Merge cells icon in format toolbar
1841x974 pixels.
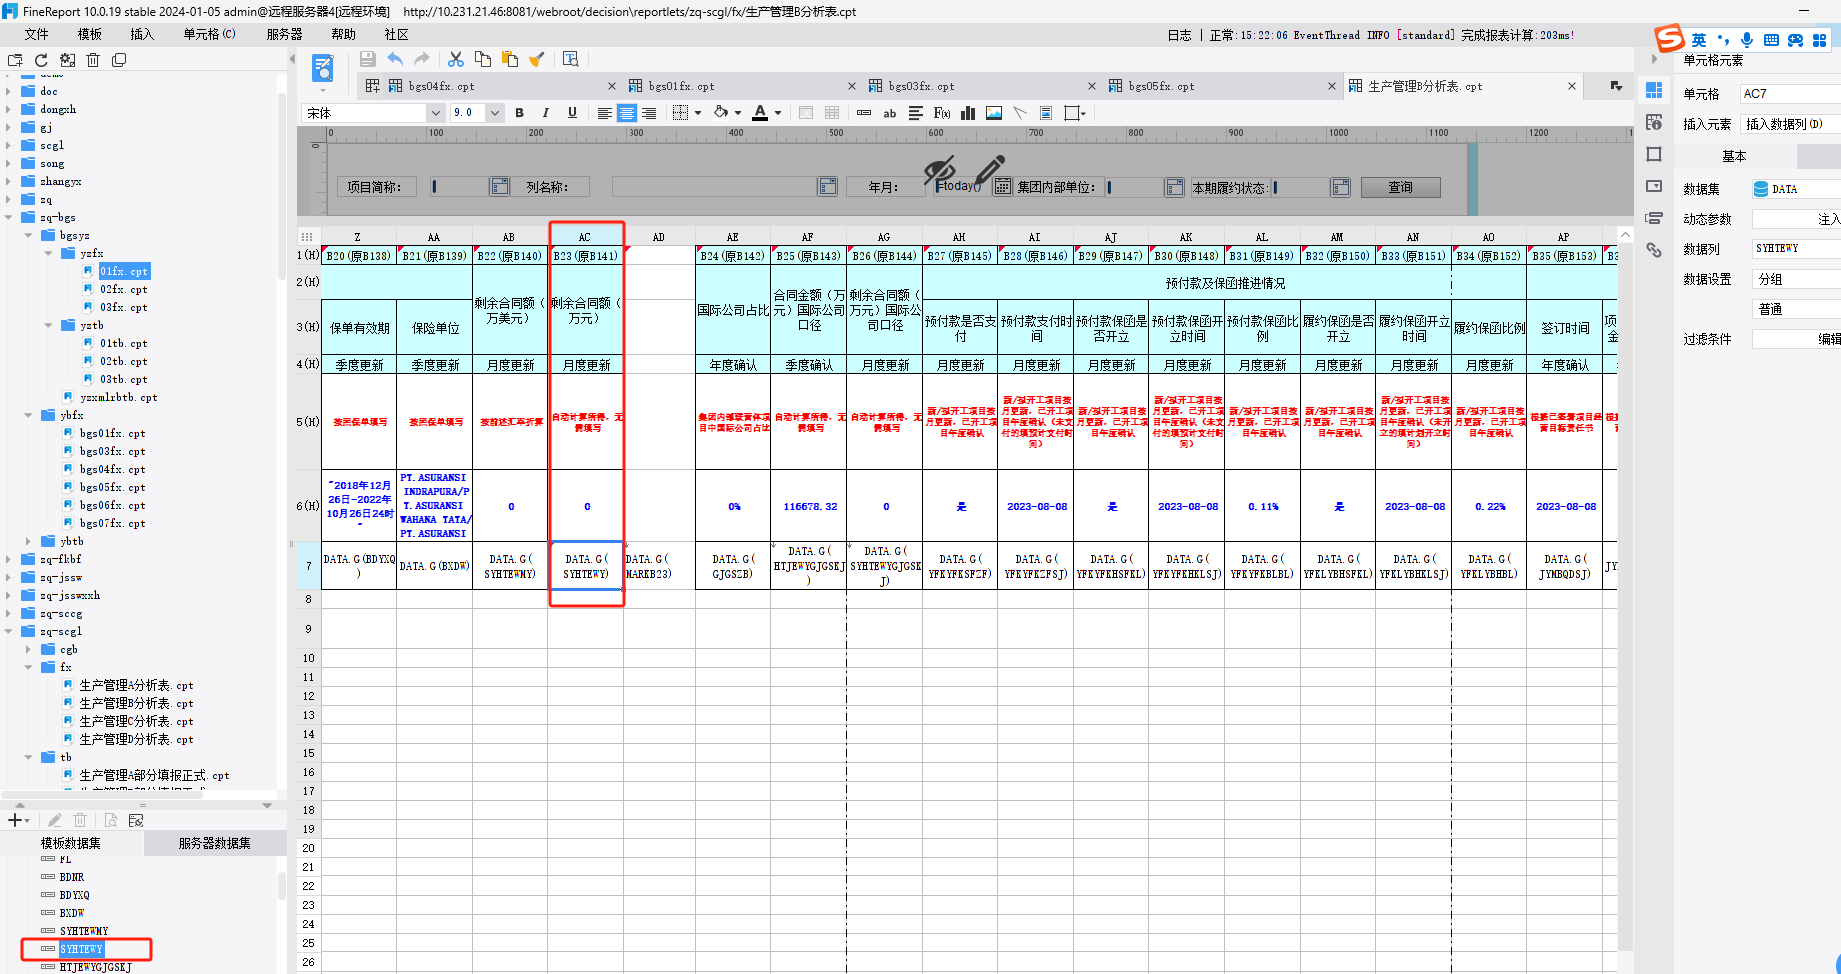[x=806, y=113]
